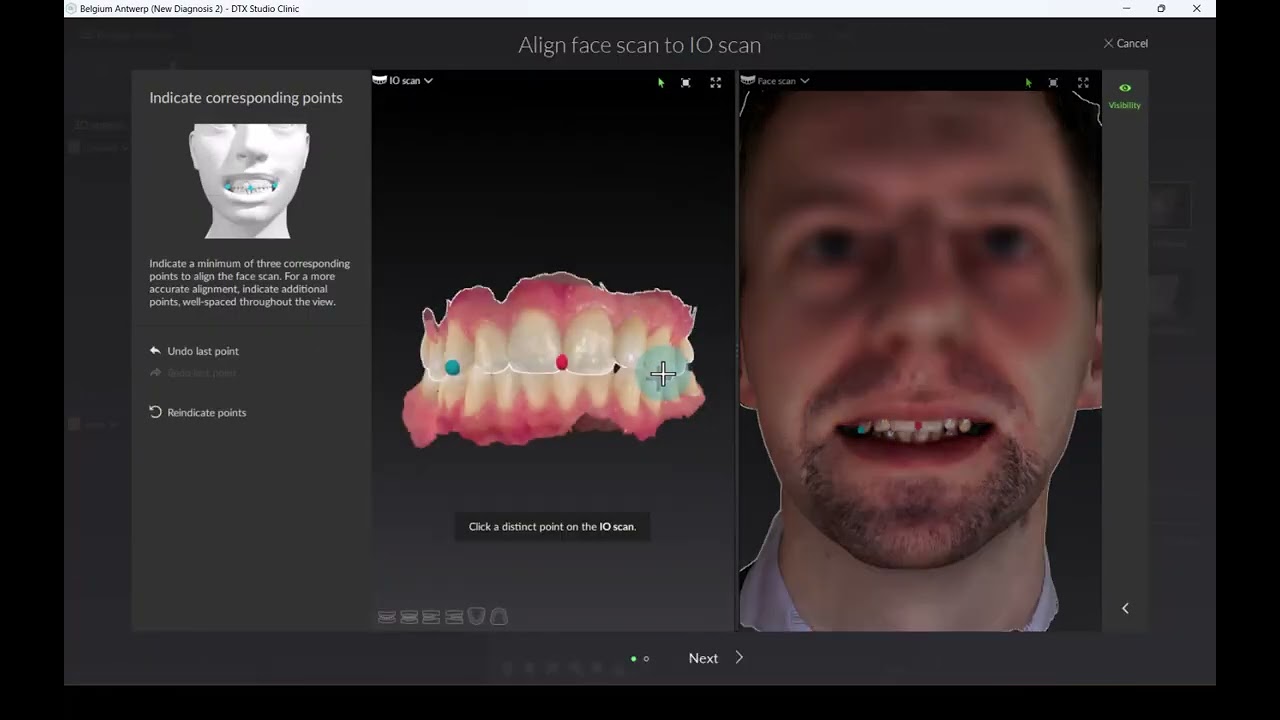Open the Face scan dropdown
Viewport: 1280px width, 720px height.
coord(775,81)
